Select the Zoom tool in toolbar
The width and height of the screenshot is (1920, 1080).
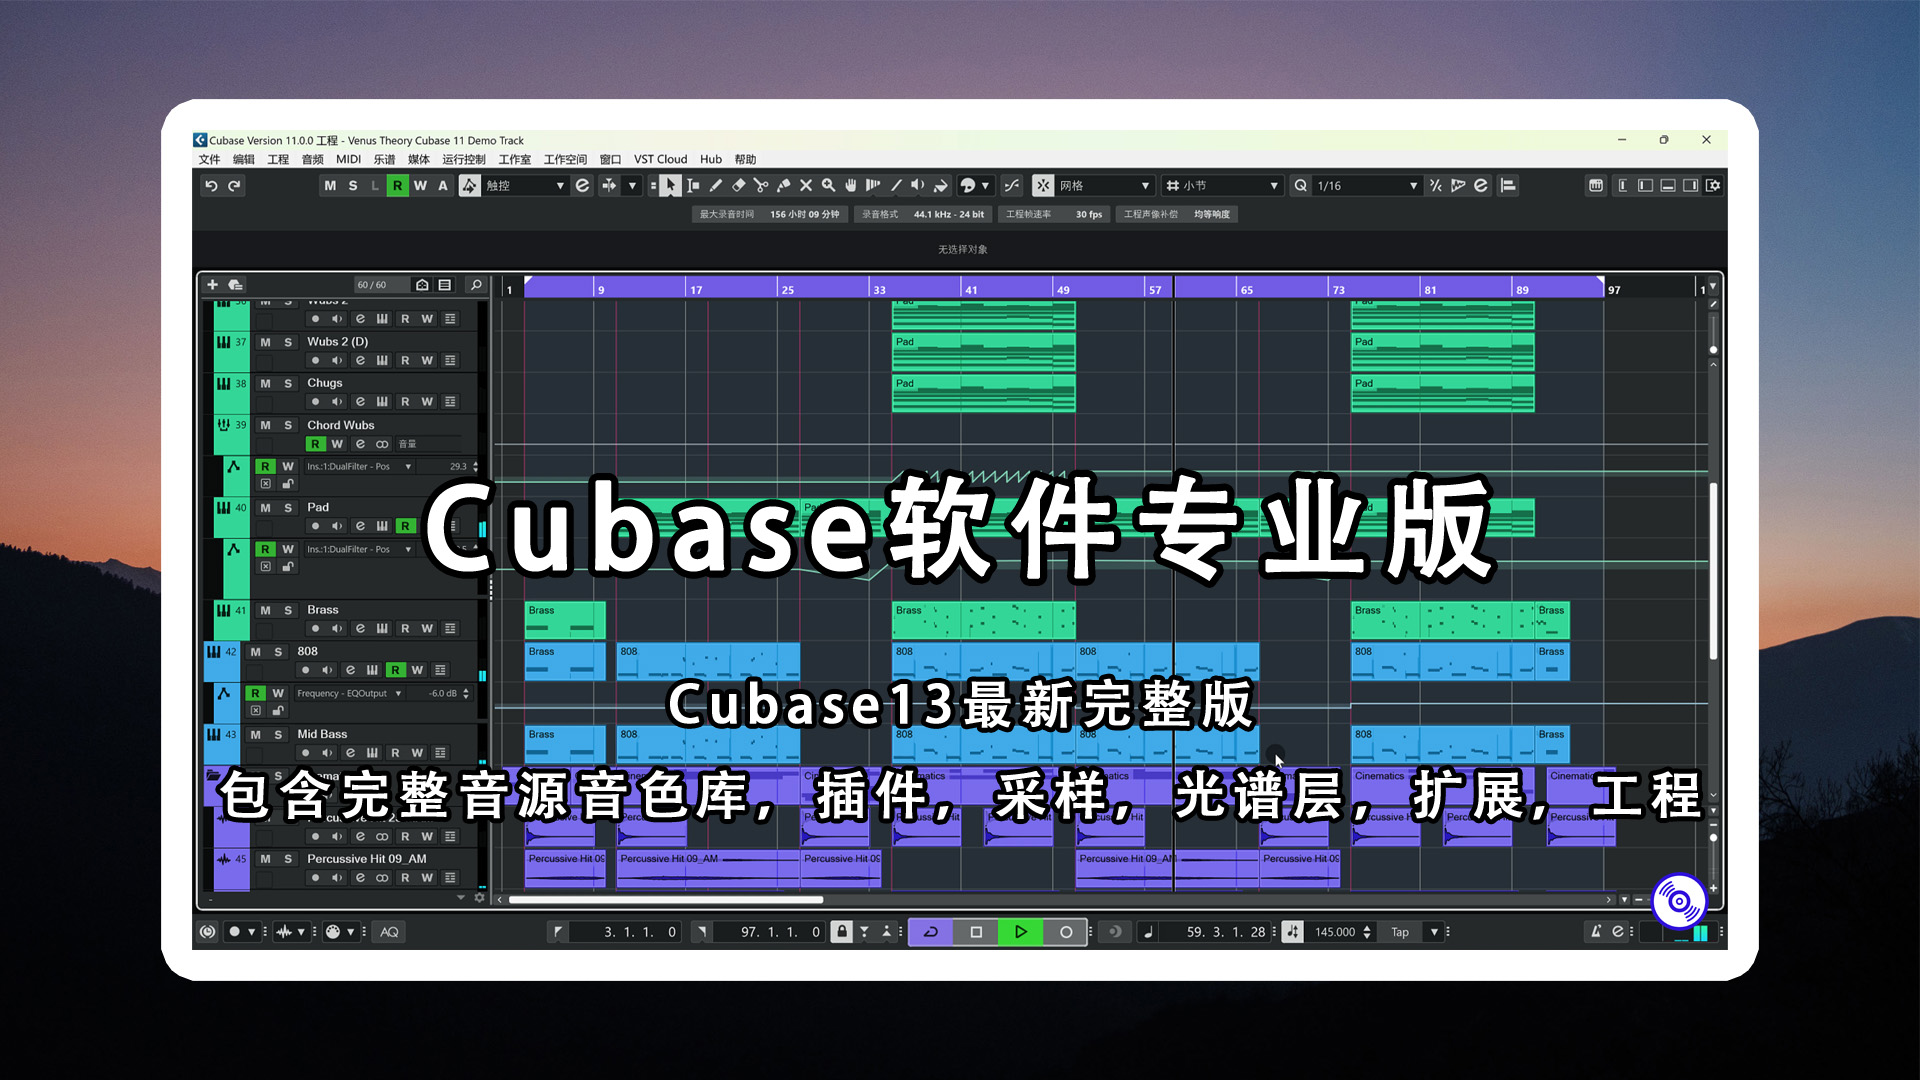pos(828,185)
